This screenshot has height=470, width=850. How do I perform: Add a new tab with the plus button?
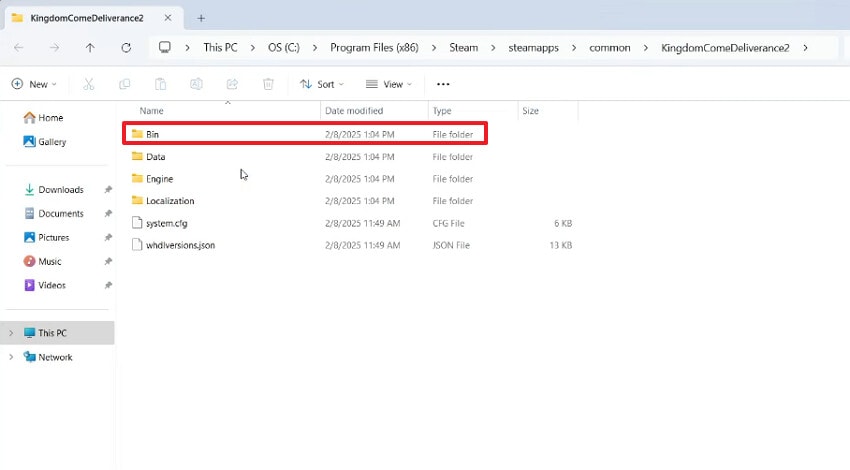click(201, 18)
